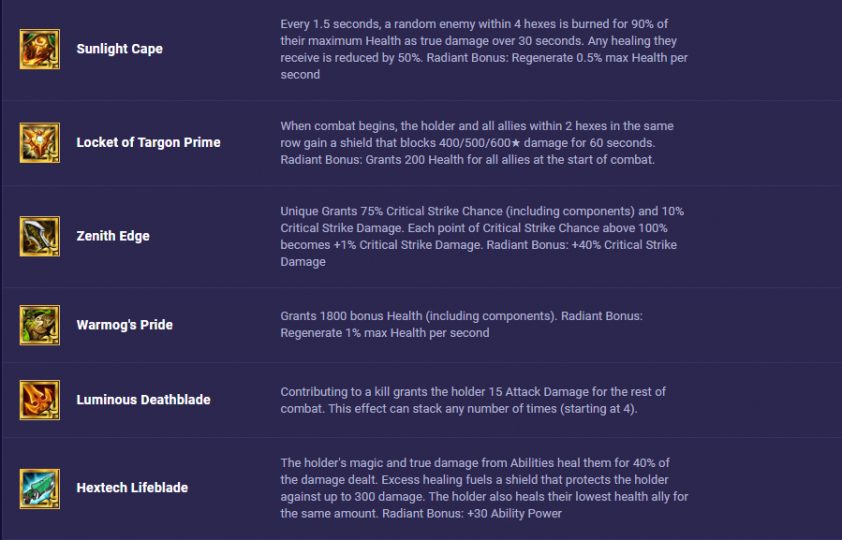Click the Locket of Targon Prime icon
Image resolution: width=842 pixels, height=540 pixels.
(40, 142)
